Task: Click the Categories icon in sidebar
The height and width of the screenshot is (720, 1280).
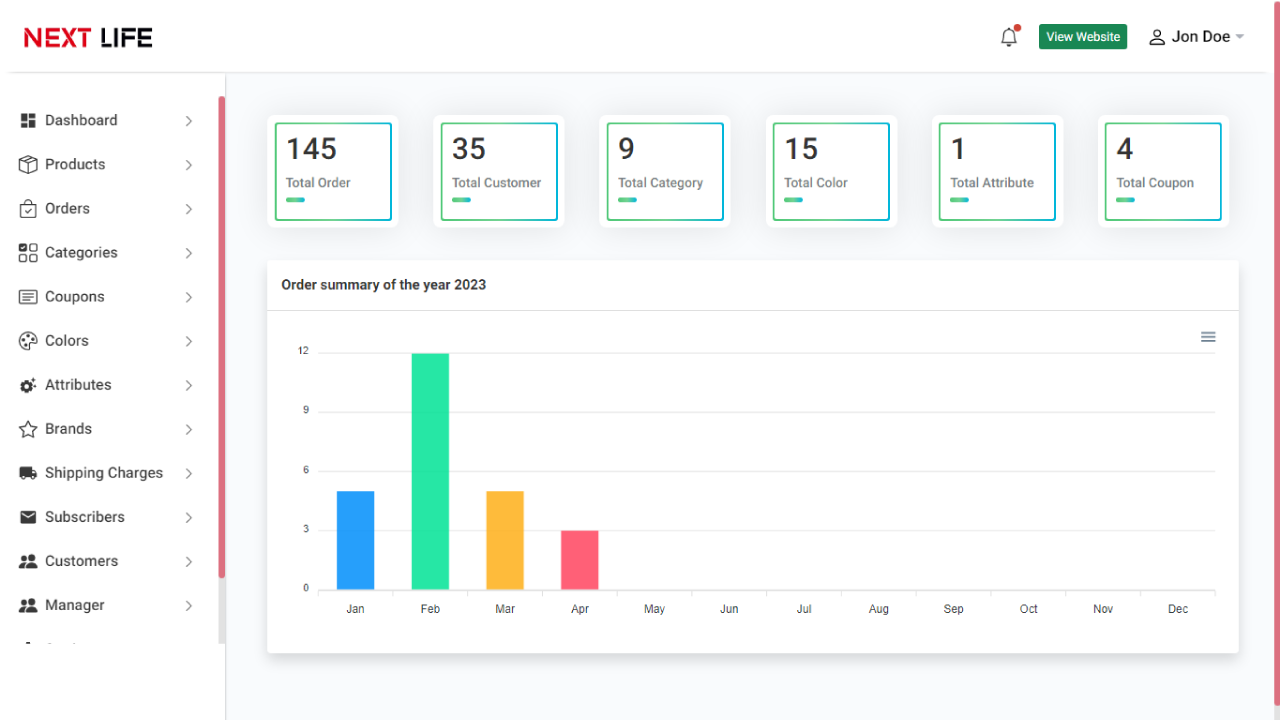Action: coord(28,252)
